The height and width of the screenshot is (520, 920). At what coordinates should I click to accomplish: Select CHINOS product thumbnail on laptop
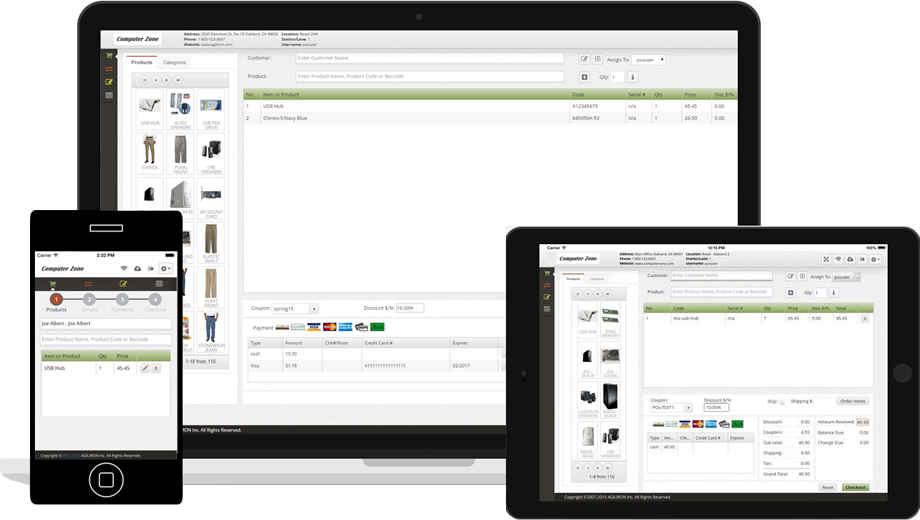pyautogui.click(x=150, y=153)
